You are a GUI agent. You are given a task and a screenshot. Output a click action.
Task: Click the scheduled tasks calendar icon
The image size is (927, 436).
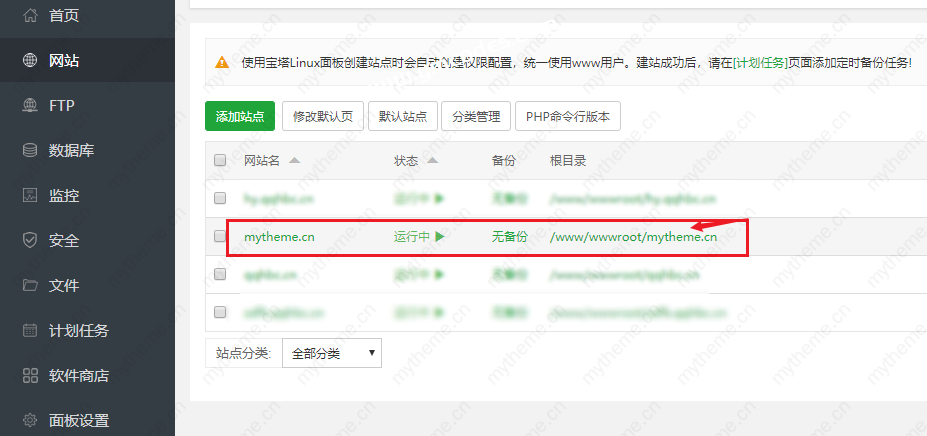point(30,331)
